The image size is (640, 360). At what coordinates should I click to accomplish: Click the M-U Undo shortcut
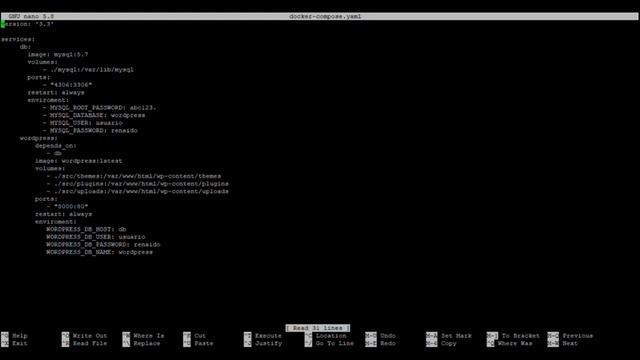(x=381, y=336)
